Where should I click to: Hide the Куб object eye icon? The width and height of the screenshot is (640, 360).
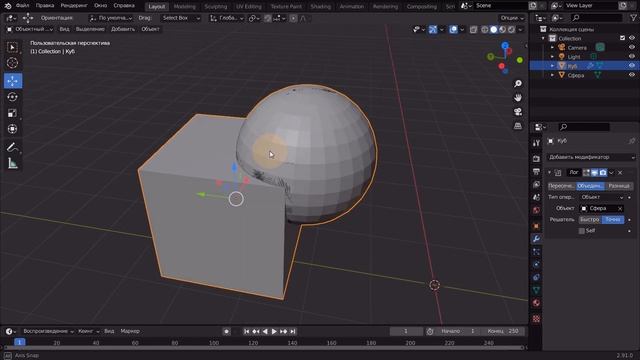coord(632,66)
